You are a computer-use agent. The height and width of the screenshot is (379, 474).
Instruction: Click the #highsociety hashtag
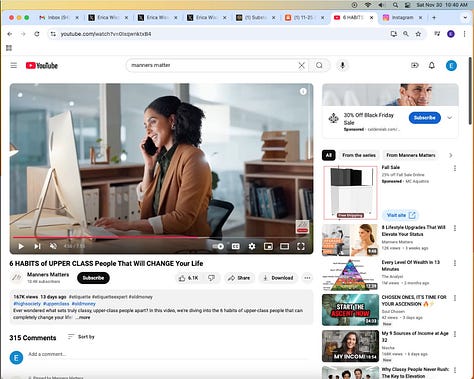[x=27, y=304]
